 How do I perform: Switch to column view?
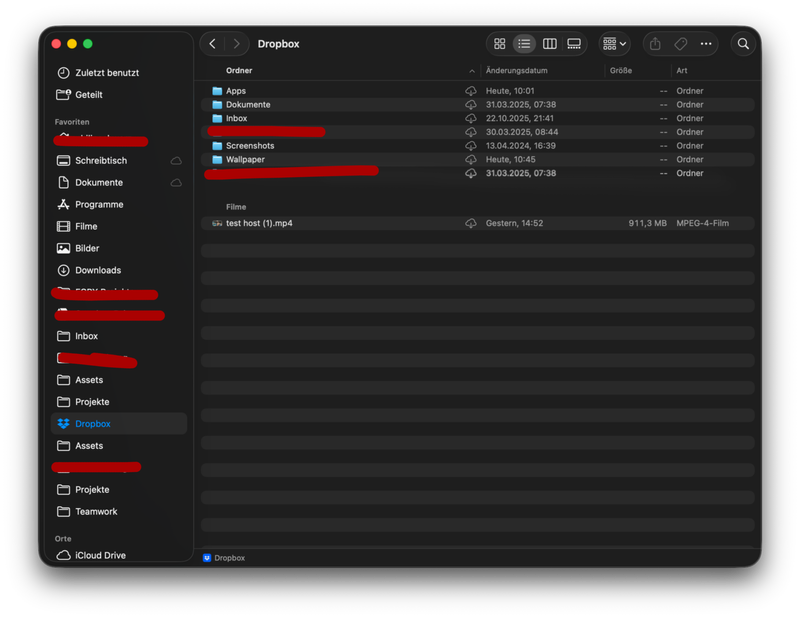tap(549, 44)
